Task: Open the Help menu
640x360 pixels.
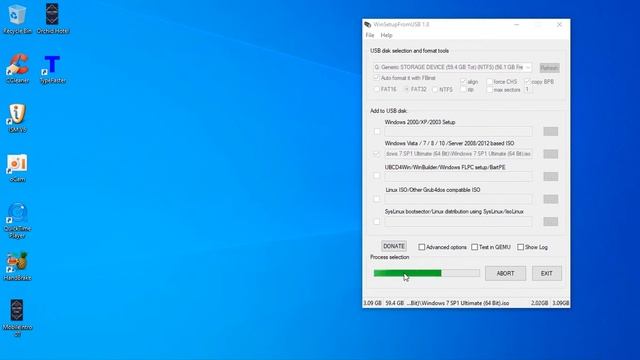Action: click(x=386, y=36)
